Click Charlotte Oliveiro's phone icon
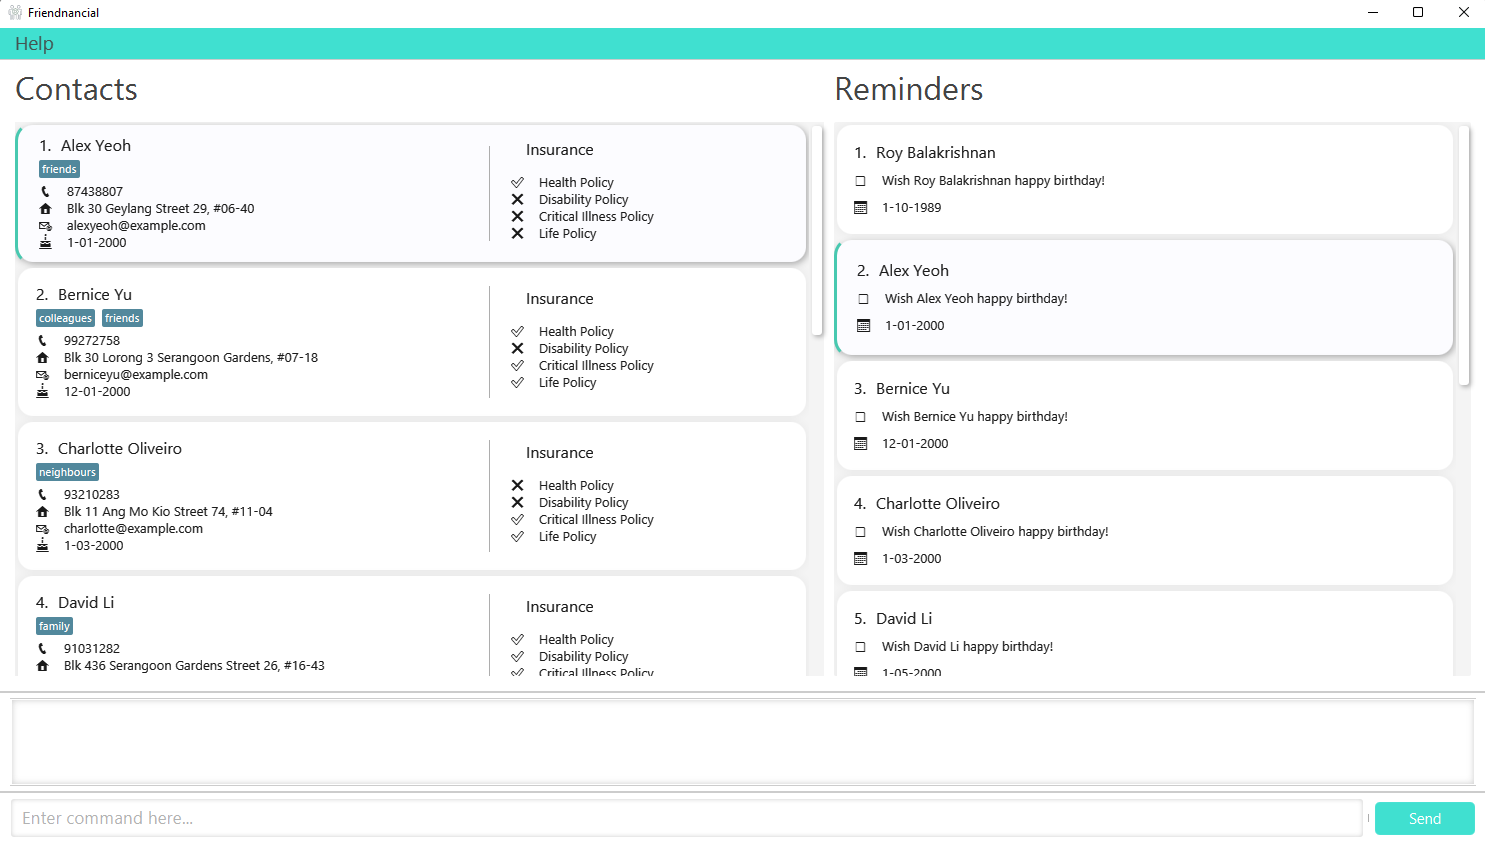This screenshot has height=842, width=1485. tap(42, 494)
